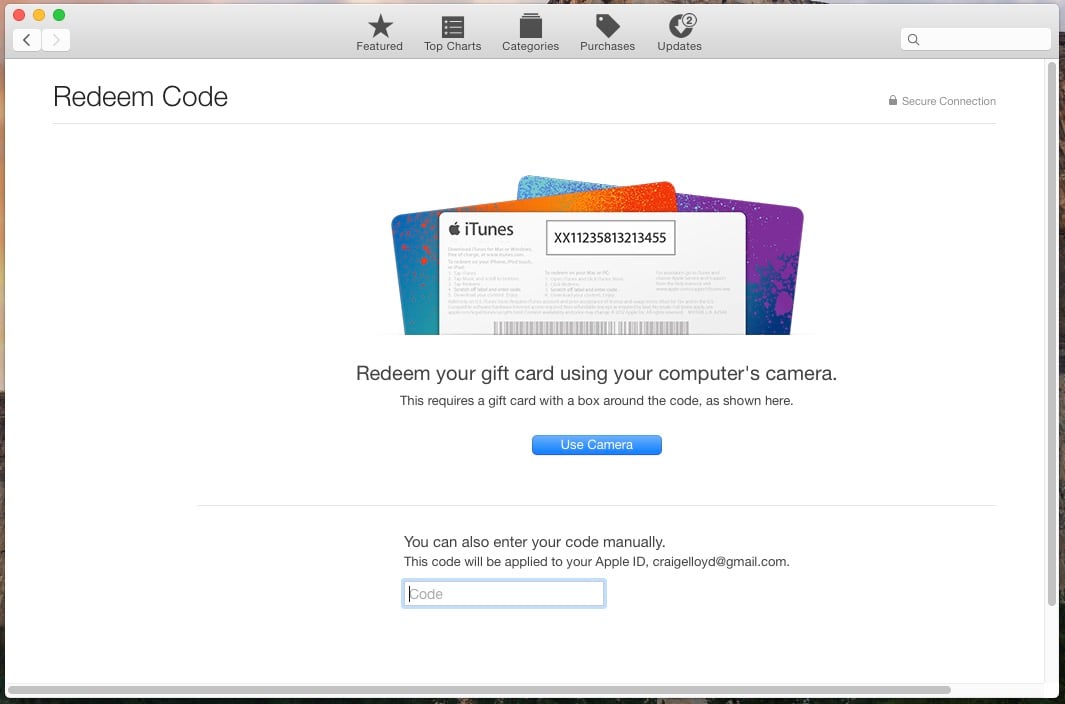Go forward with the right arrow button
The height and width of the screenshot is (704, 1065).
(x=56, y=40)
